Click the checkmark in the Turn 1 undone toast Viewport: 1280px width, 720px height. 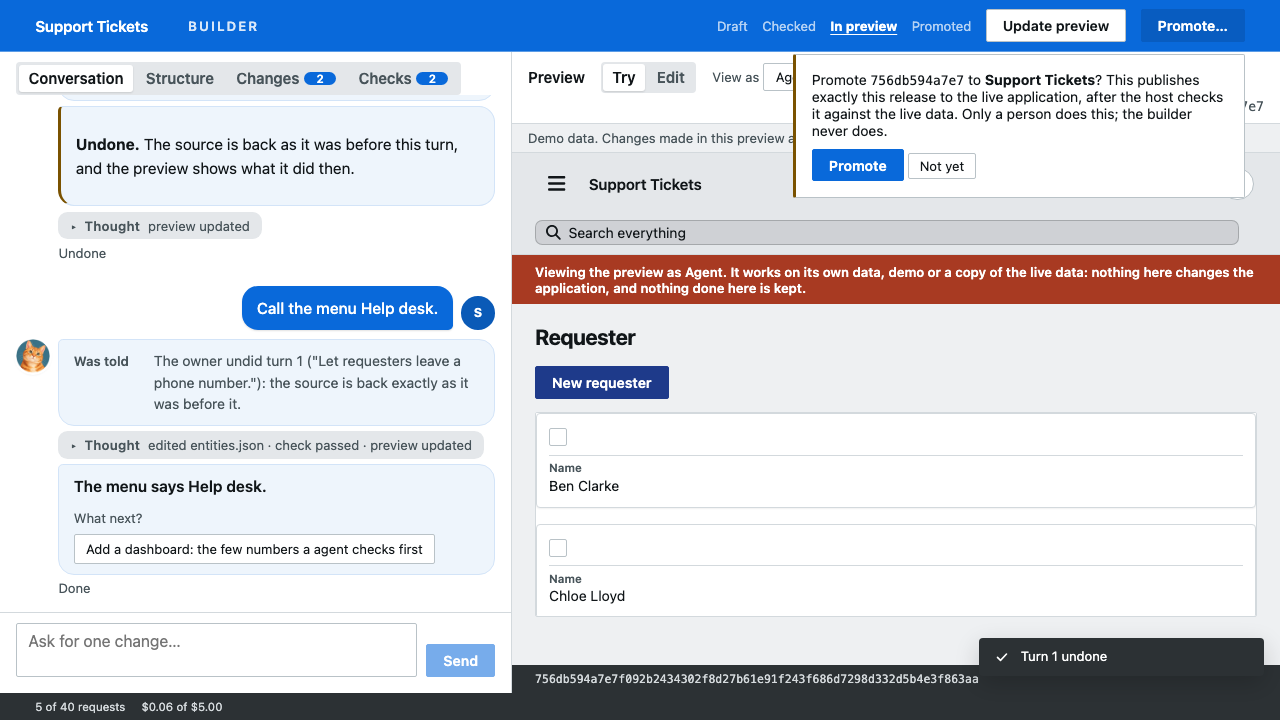pos(1001,657)
